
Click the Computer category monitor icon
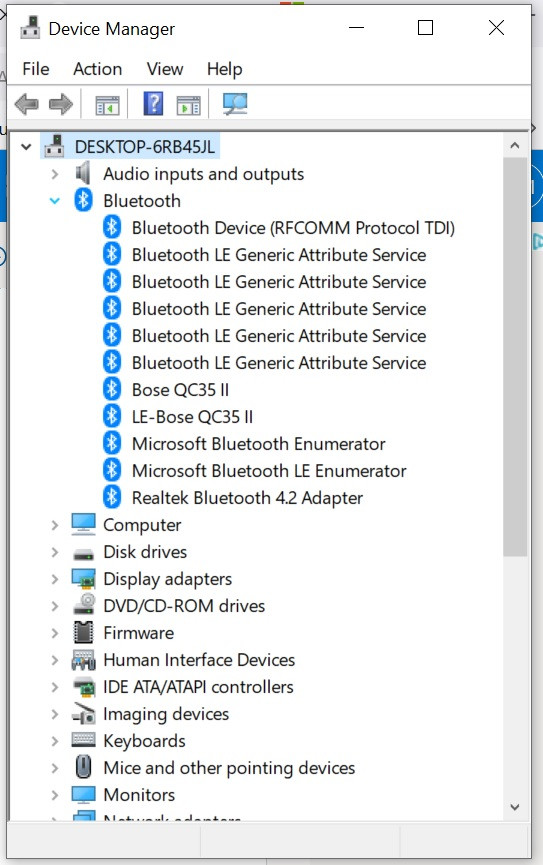[83, 525]
